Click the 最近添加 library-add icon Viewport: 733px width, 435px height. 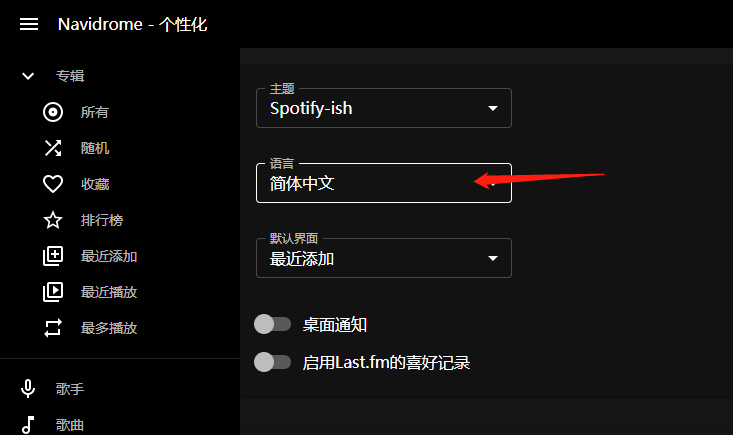coord(53,256)
